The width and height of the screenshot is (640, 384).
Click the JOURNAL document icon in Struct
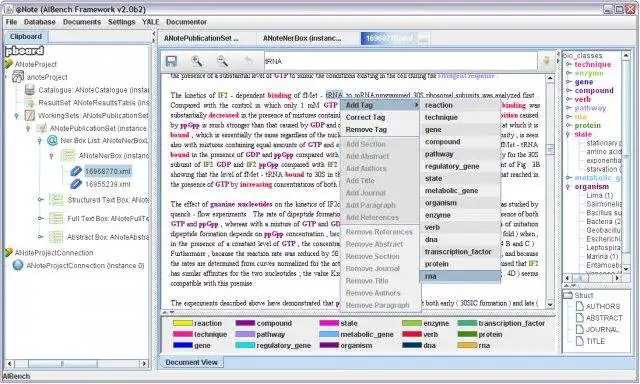click(x=580, y=329)
